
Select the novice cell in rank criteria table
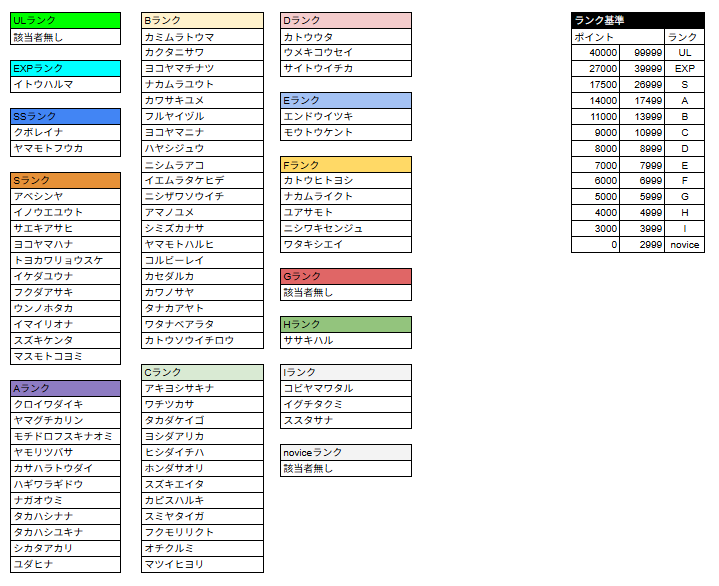click(x=684, y=244)
